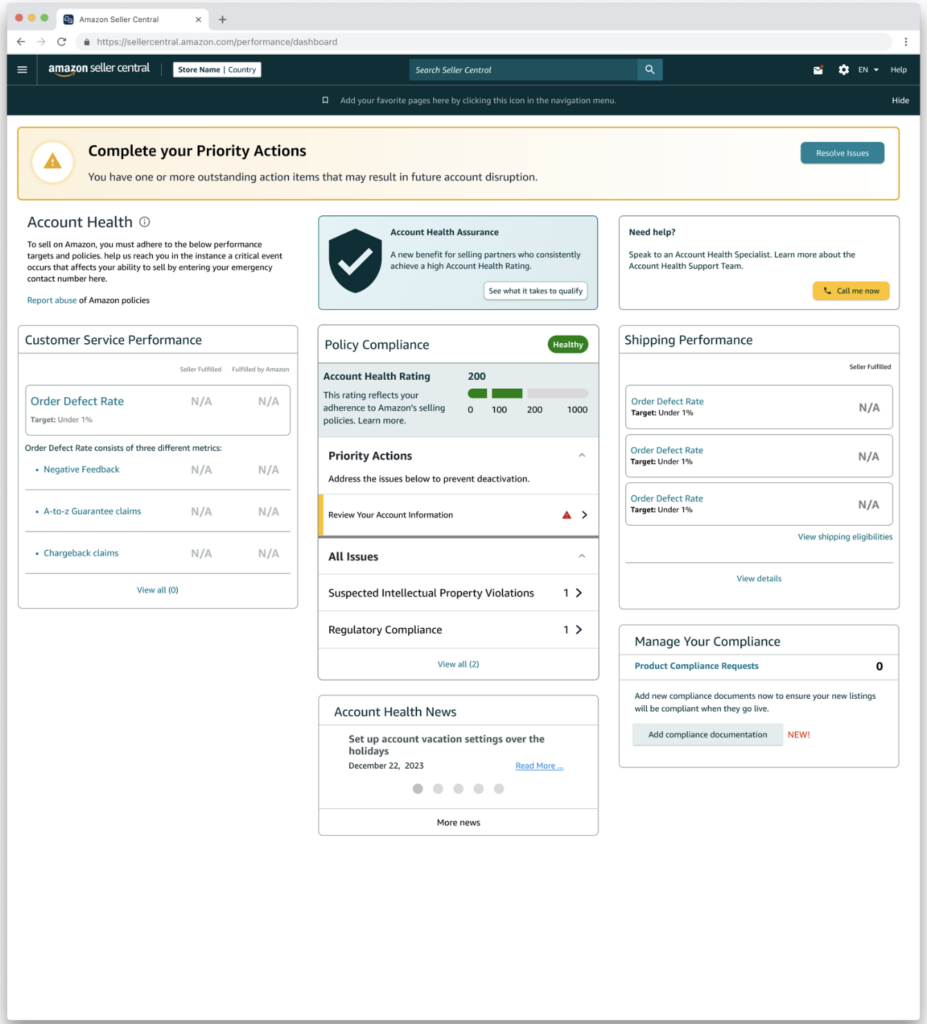Click the Call me now button
The width and height of the screenshot is (927, 1024).
[850, 290]
